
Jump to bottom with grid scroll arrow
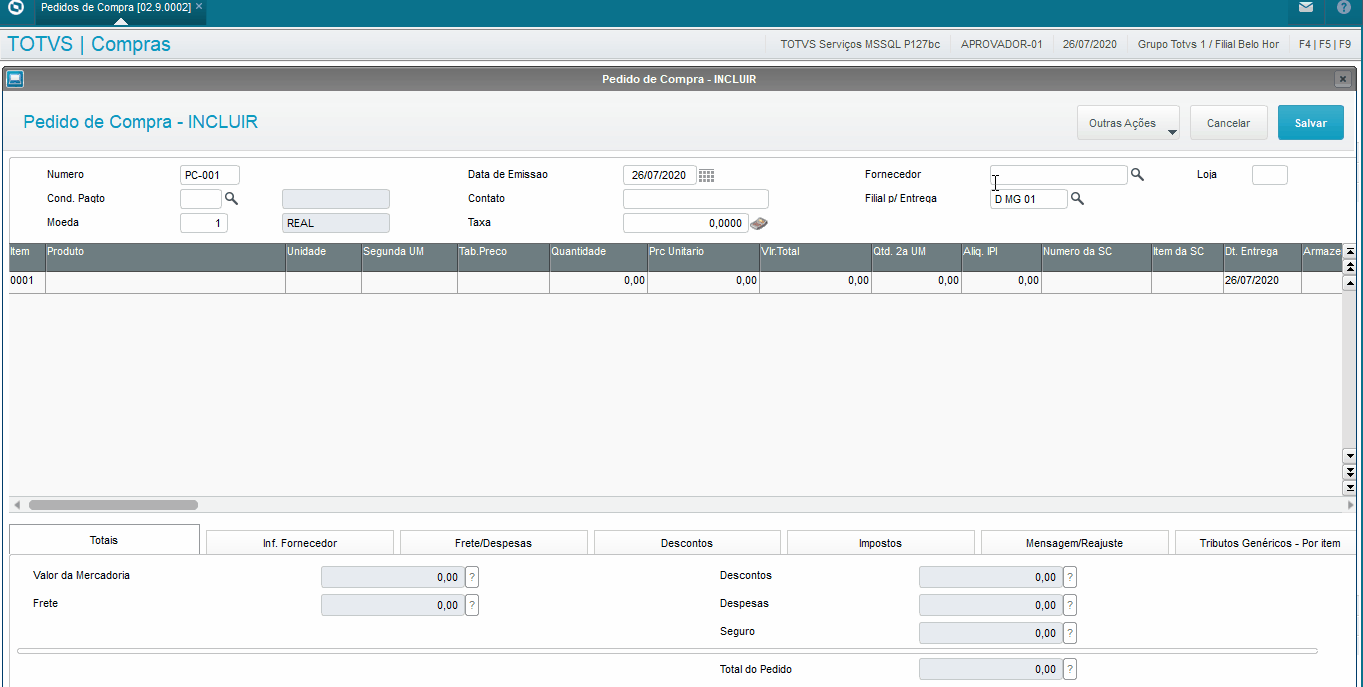[x=1349, y=488]
